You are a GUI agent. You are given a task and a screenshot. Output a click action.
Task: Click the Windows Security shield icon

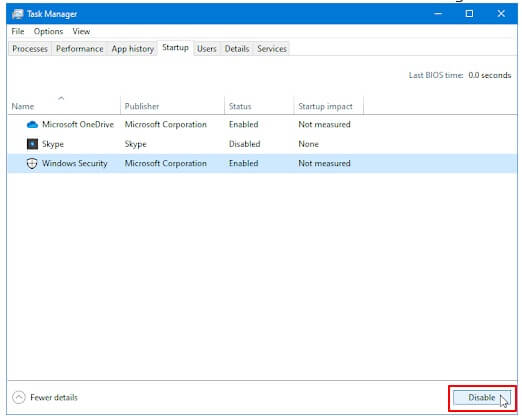(32, 164)
